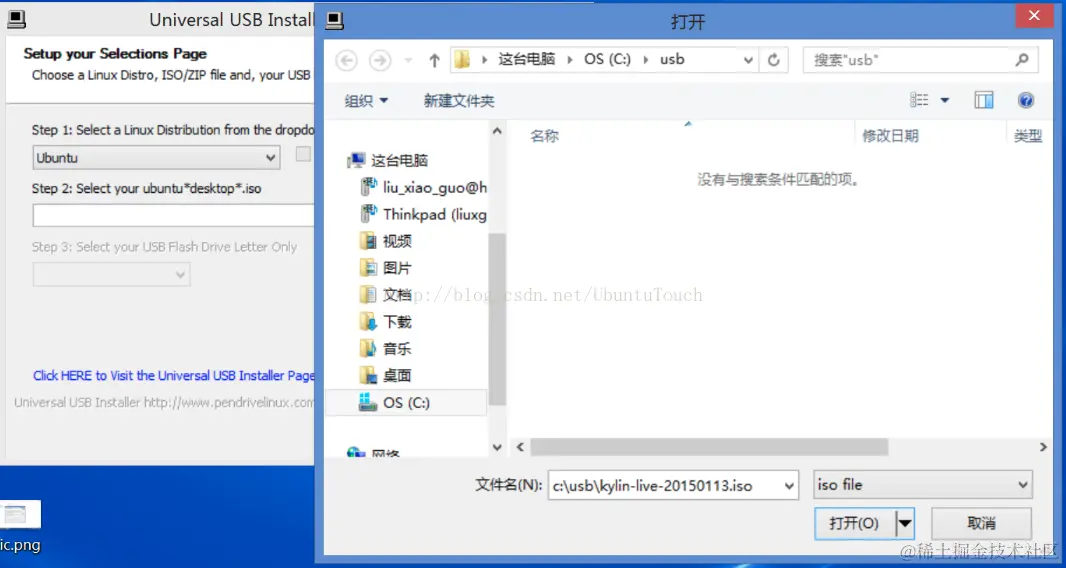Screen dimensions: 1066x568
Task: Change view layout icon
Action: coord(919,100)
